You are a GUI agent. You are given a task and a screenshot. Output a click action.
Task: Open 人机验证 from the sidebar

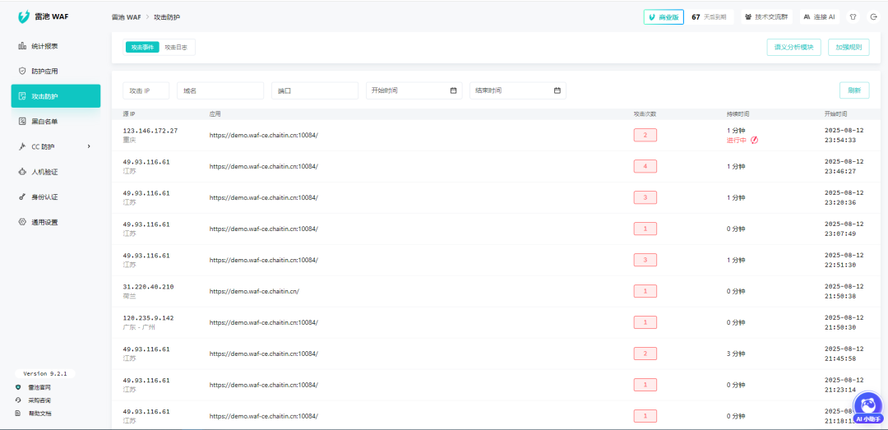(44, 172)
